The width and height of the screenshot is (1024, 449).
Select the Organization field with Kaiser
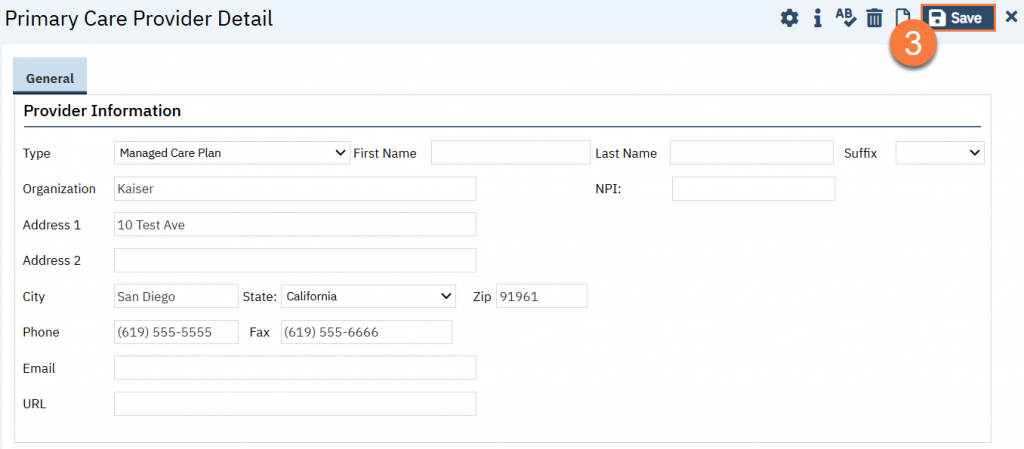pyautogui.click(x=295, y=189)
